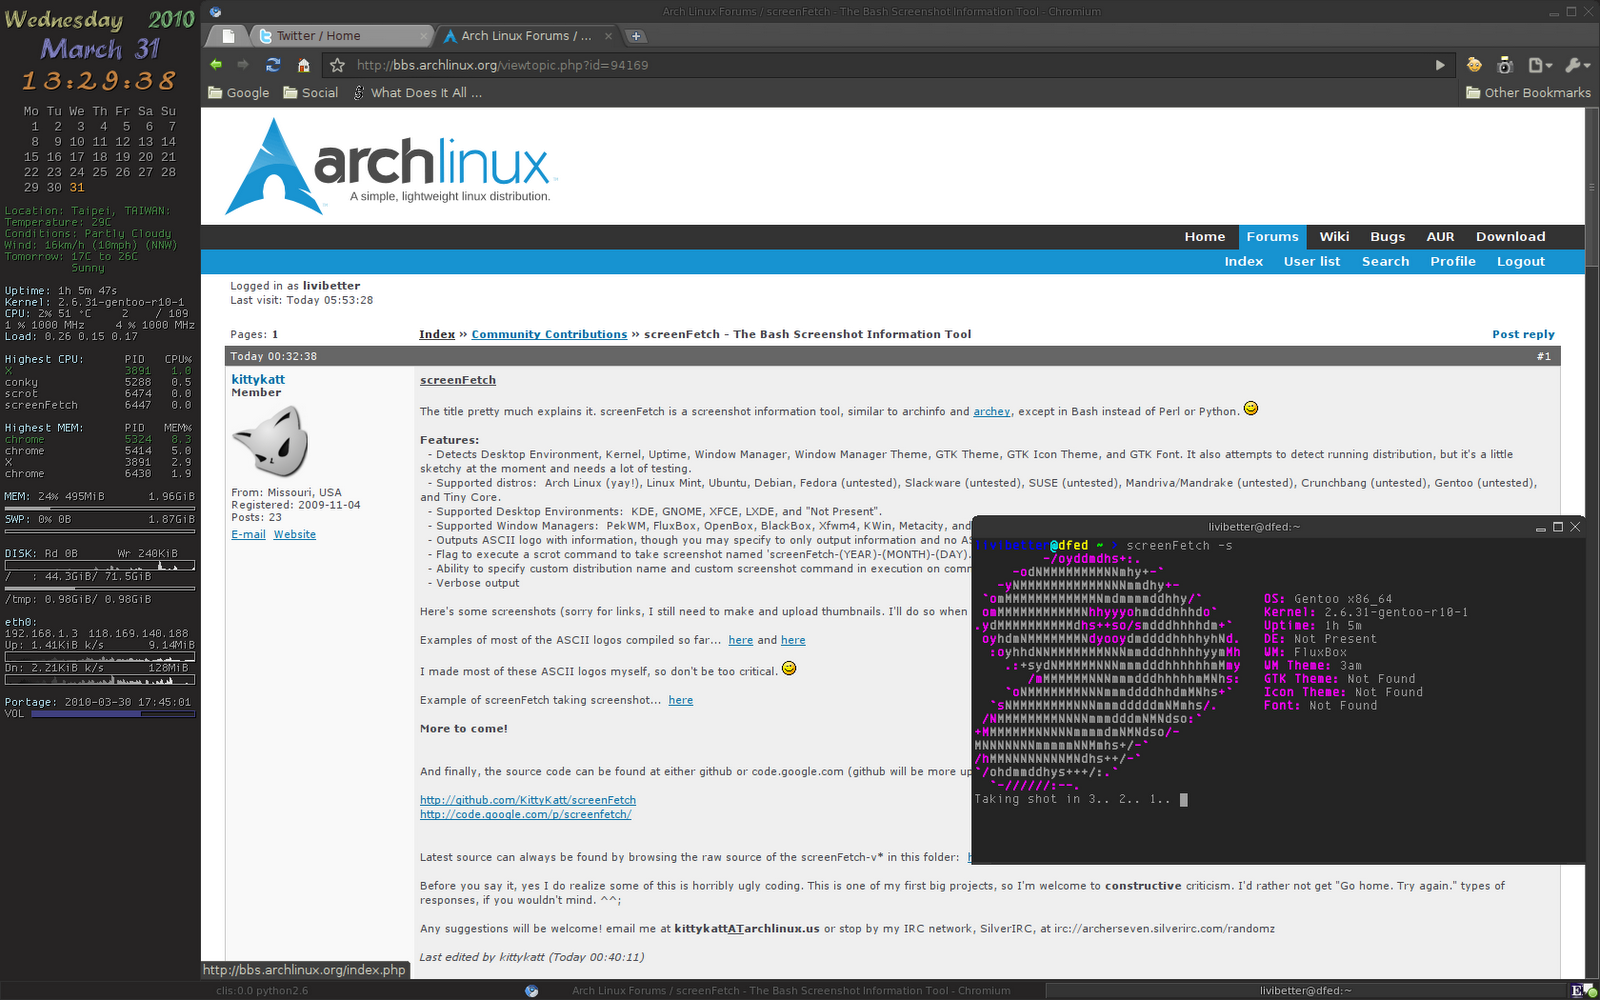Click the URL address field
The width and height of the screenshot is (1600, 1000).
[890, 65]
